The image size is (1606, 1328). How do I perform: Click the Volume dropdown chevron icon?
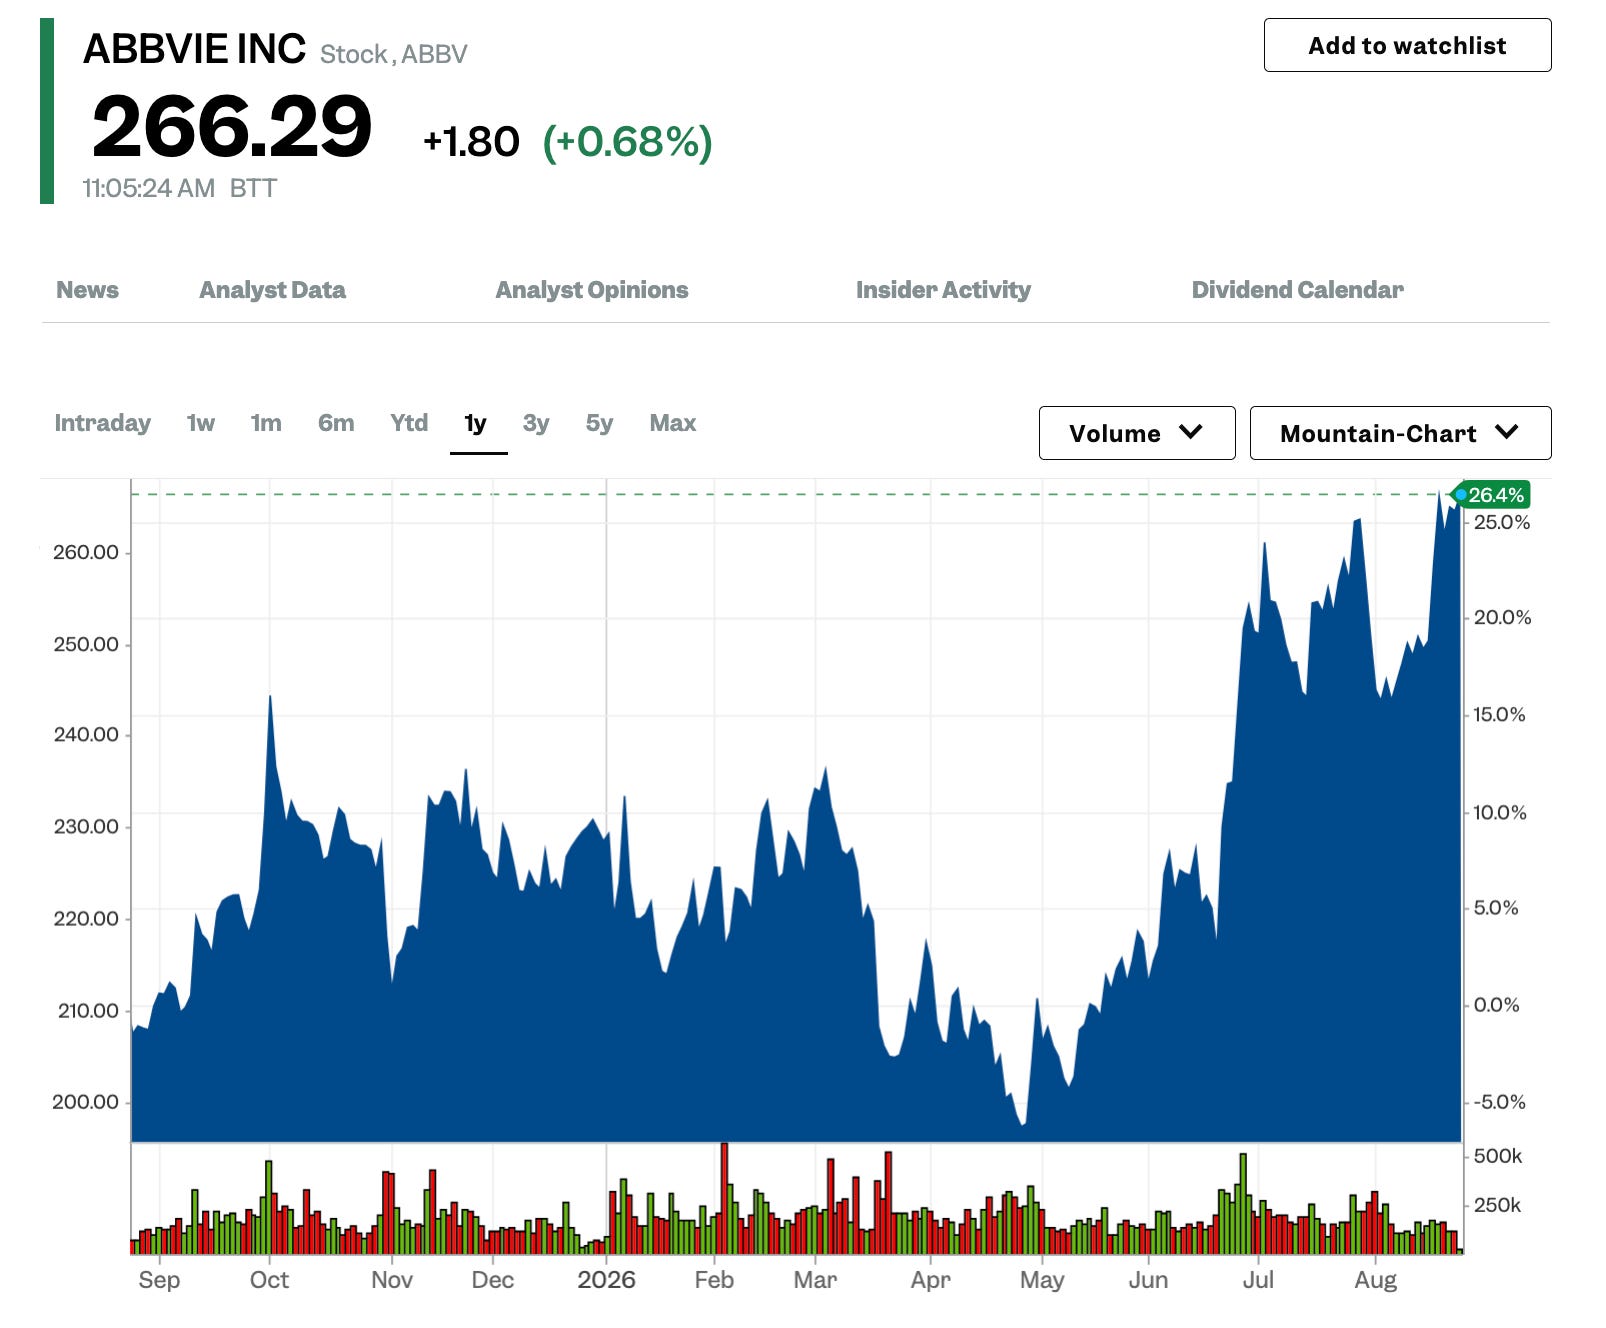coord(1190,432)
